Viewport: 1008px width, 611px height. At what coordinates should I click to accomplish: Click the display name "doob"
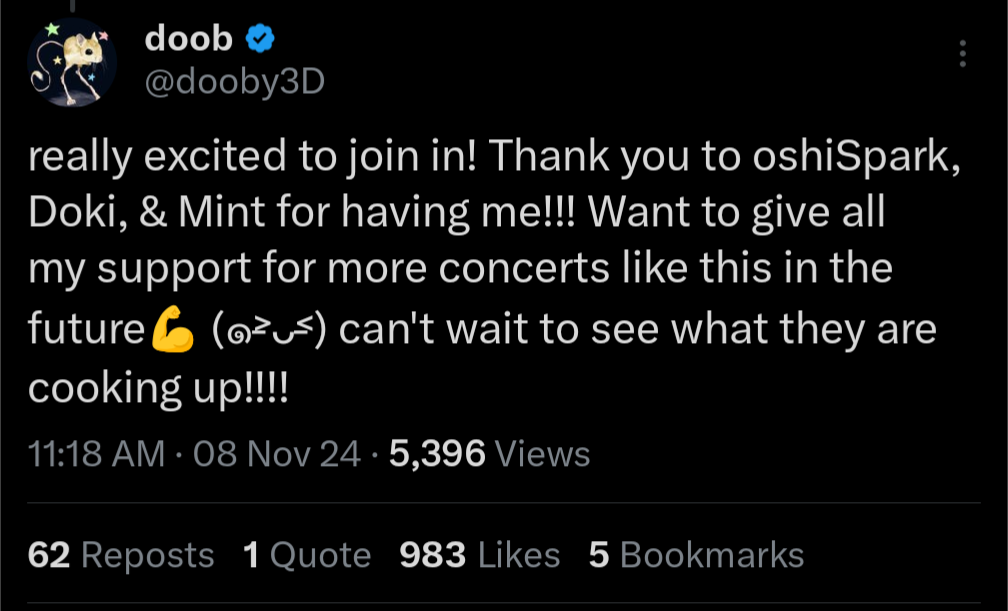tap(189, 39)
